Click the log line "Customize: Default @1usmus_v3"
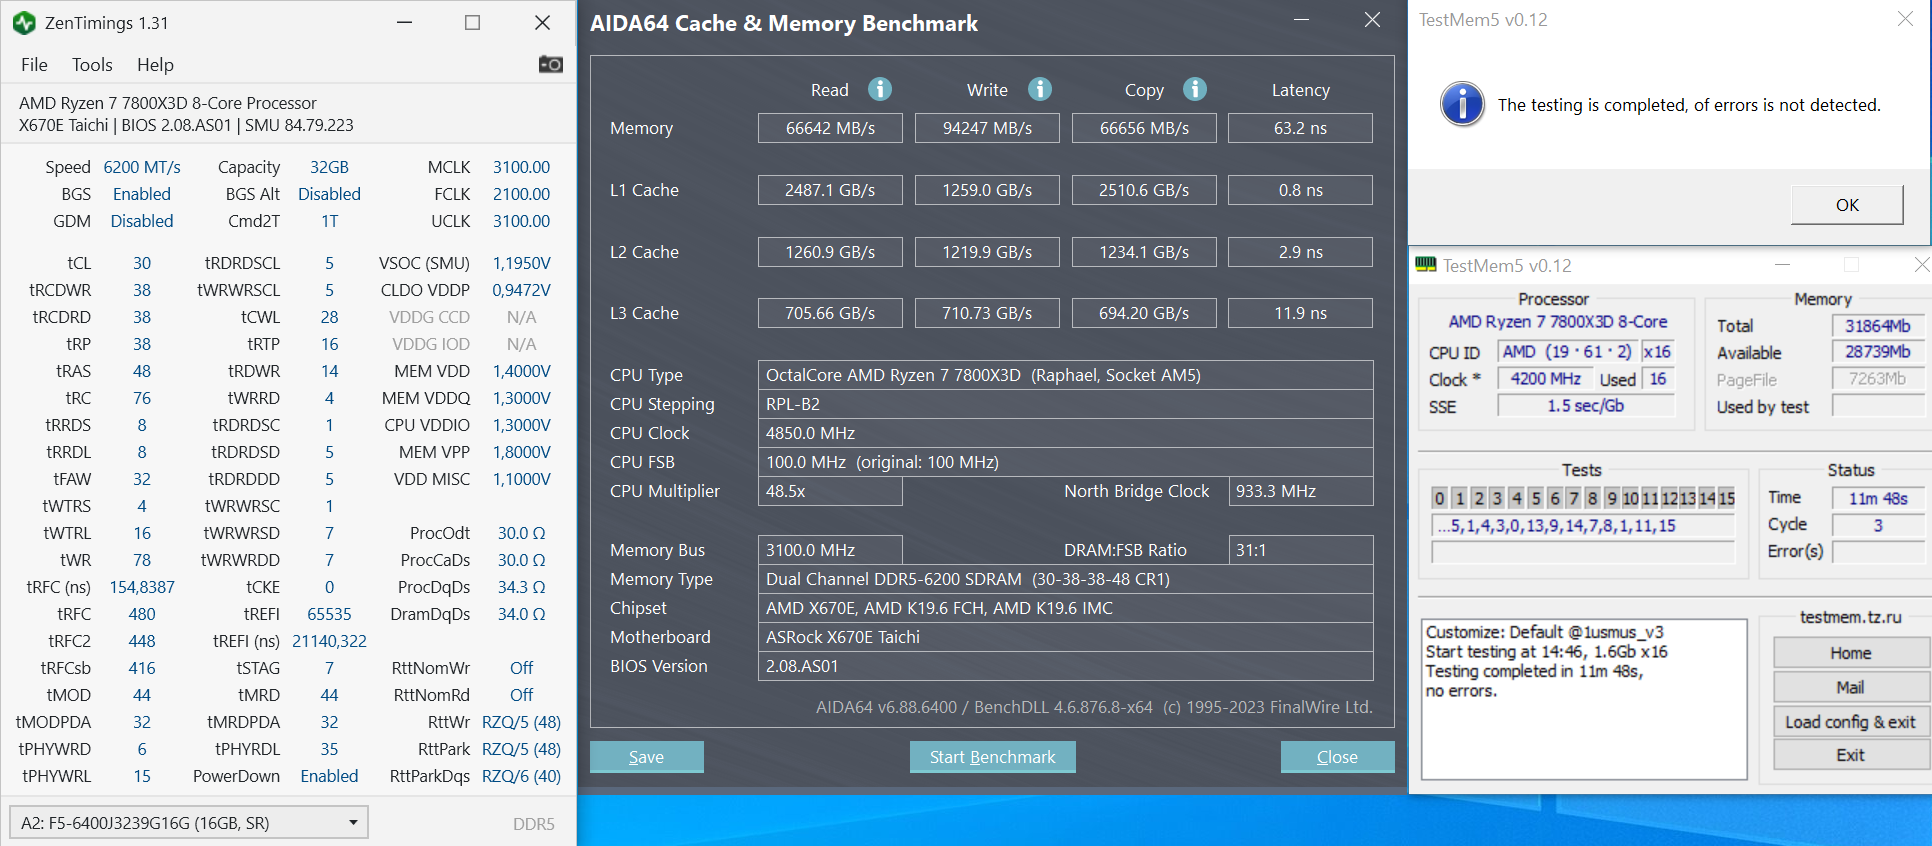The image size is (1932, 846). [x=1544, y=632]
